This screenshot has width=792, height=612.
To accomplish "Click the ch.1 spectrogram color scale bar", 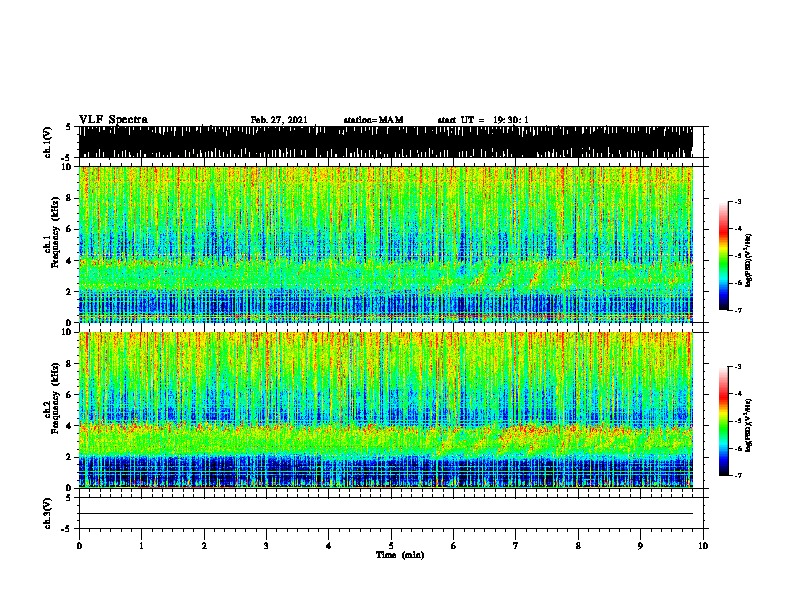I will (724, 256).
